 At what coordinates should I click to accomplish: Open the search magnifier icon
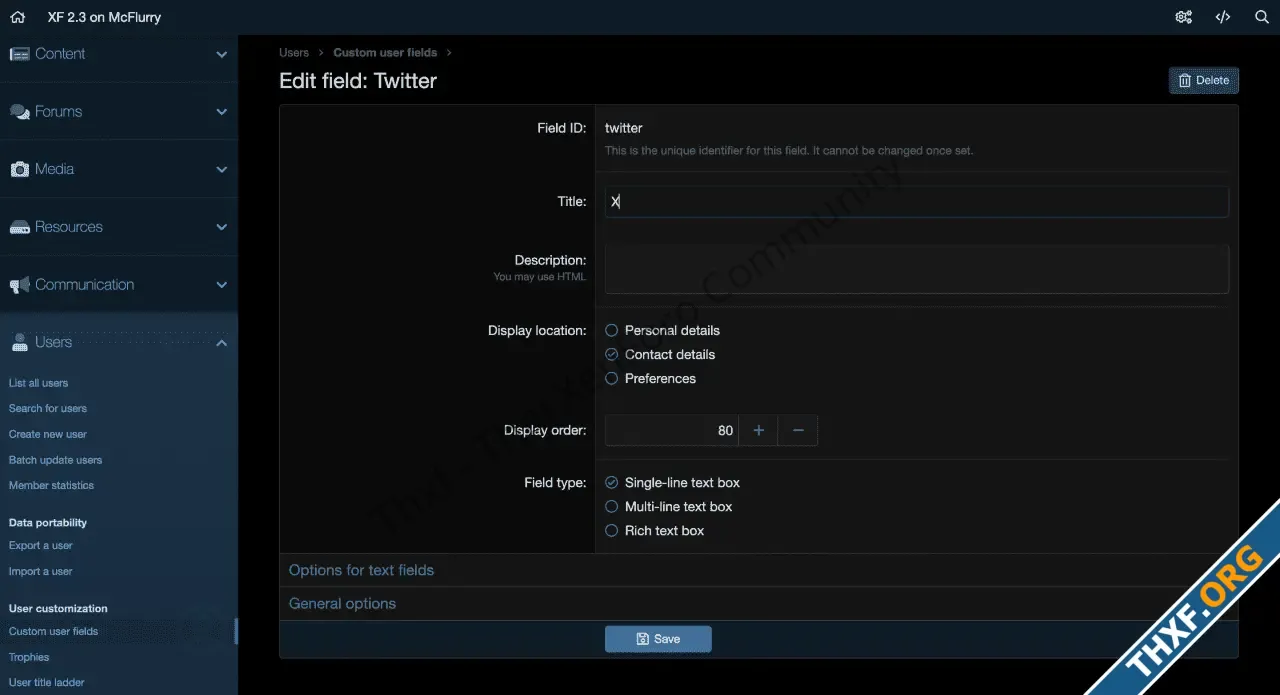[1262, 17]
